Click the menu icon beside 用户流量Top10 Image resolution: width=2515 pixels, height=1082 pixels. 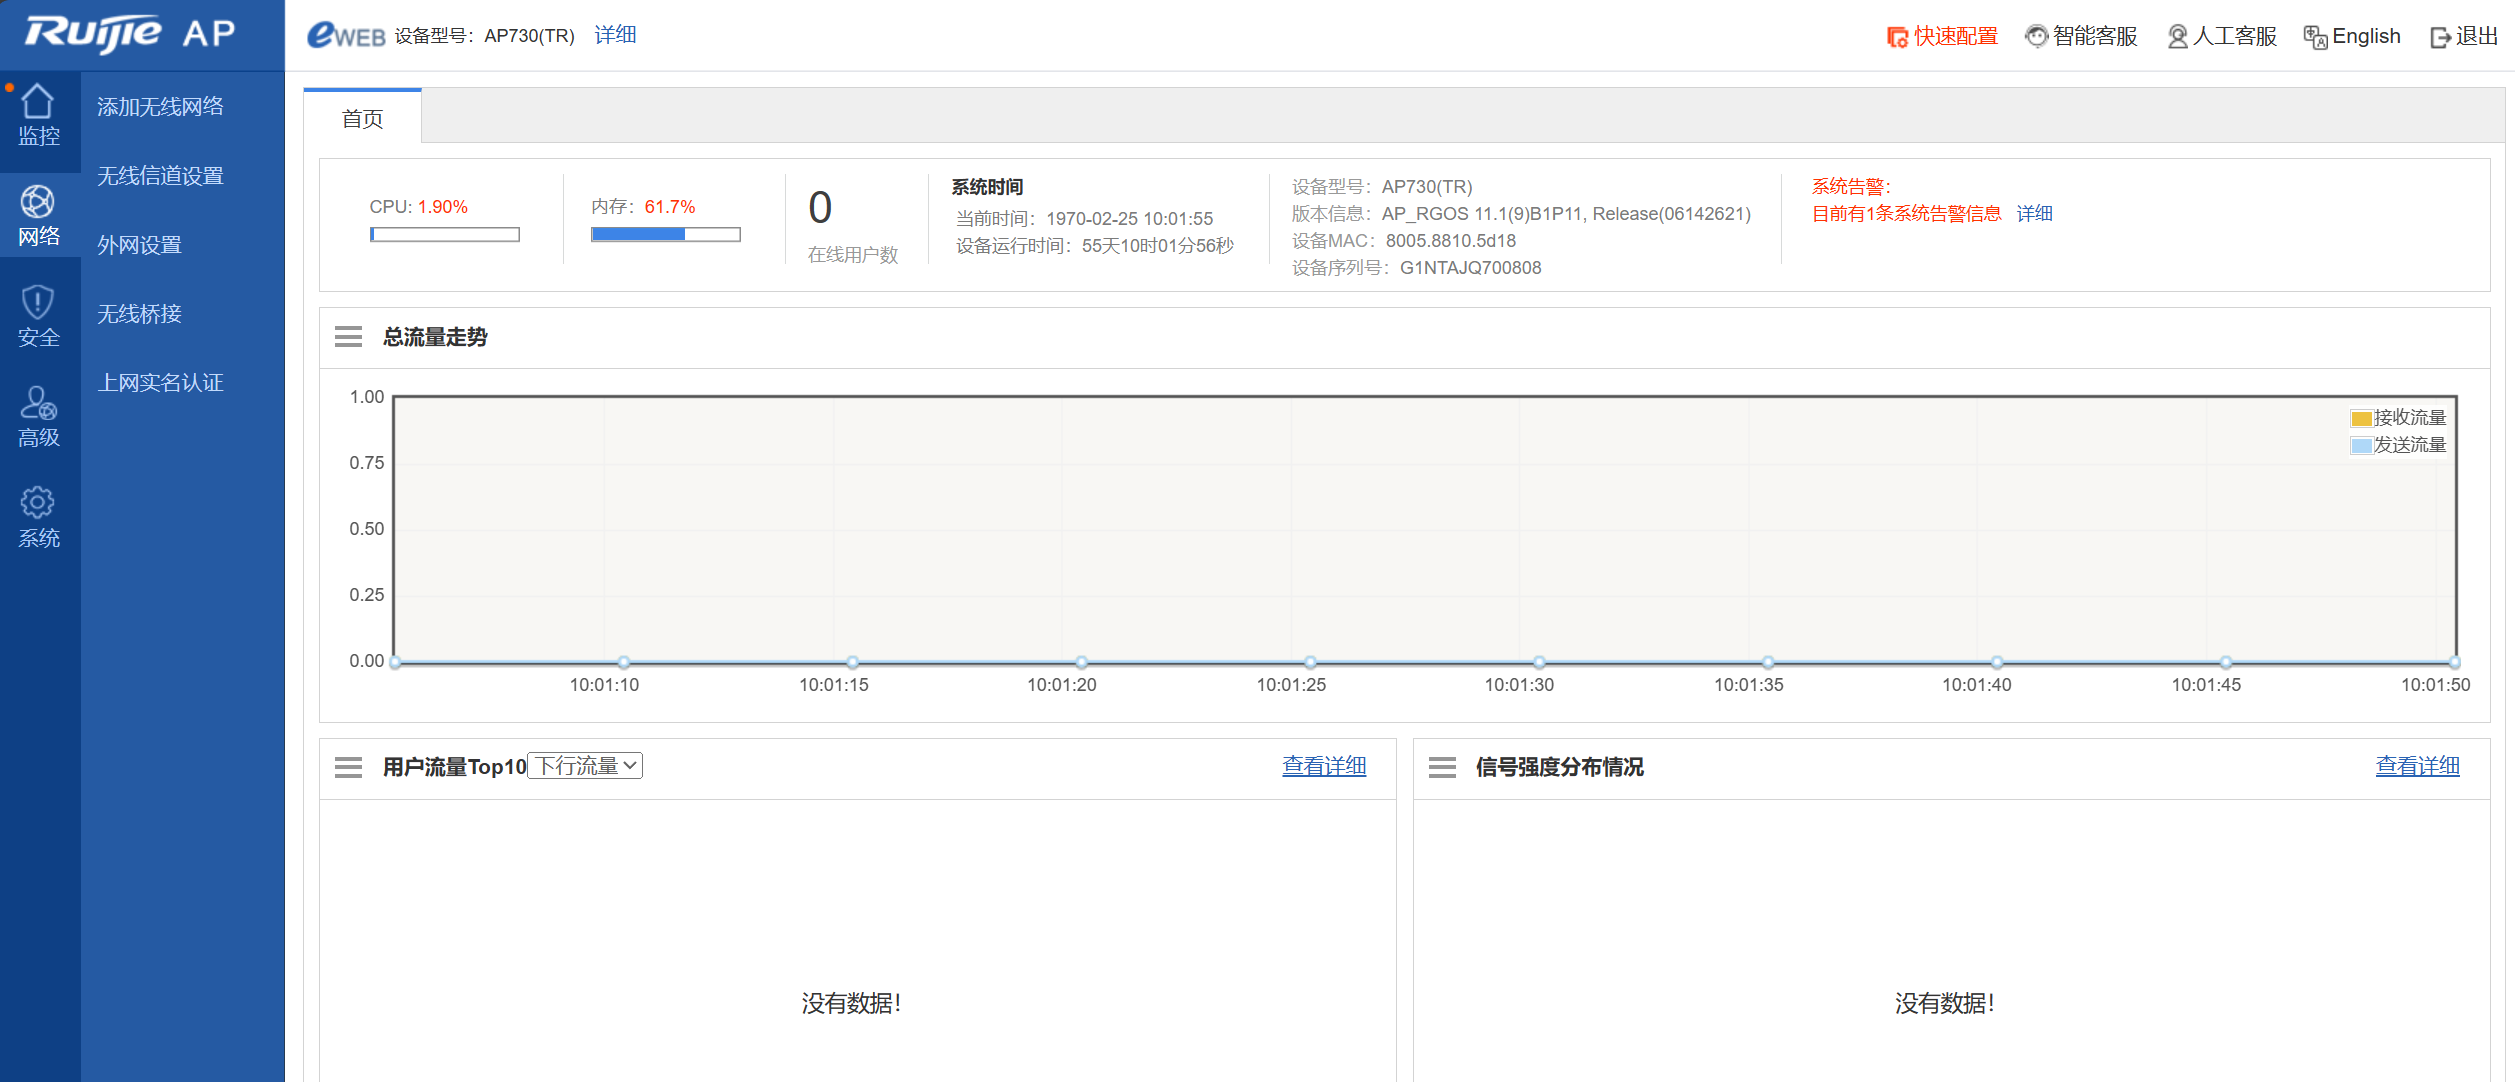(348, 767)
